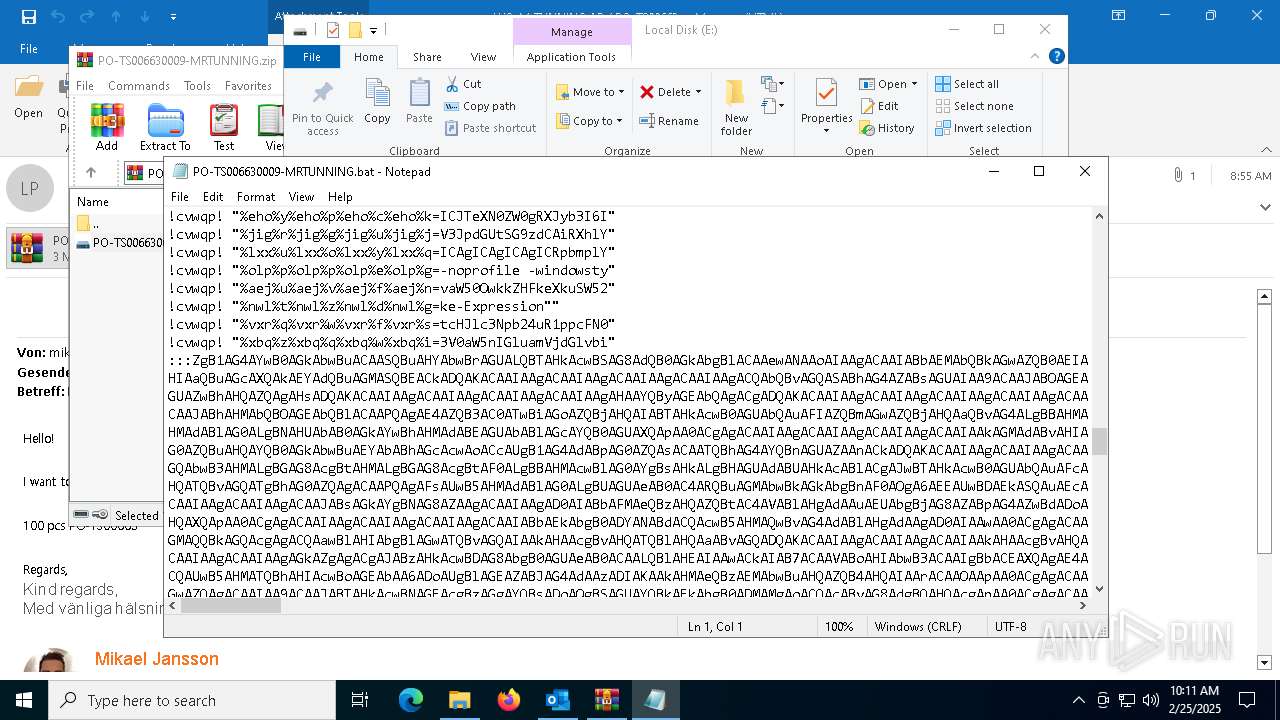
Task: Click Select all in Explorer ribbon
Action: [x=967, y=84]
